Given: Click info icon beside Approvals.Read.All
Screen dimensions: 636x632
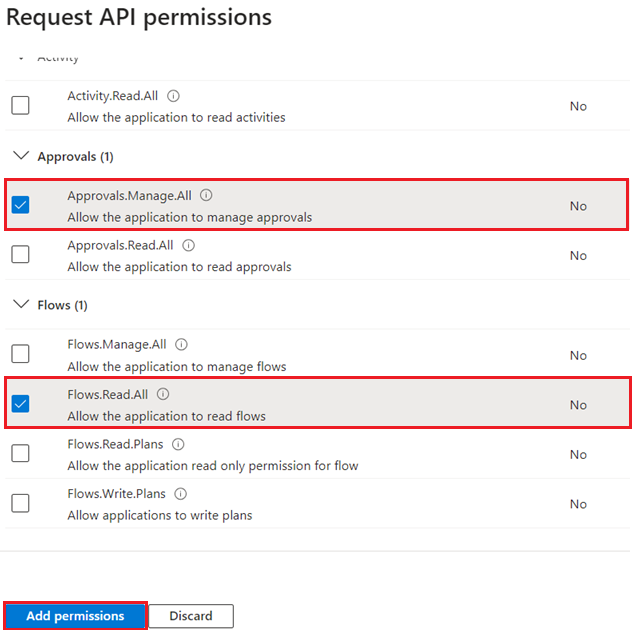Looking at the screenshot, I should (189, 245).
